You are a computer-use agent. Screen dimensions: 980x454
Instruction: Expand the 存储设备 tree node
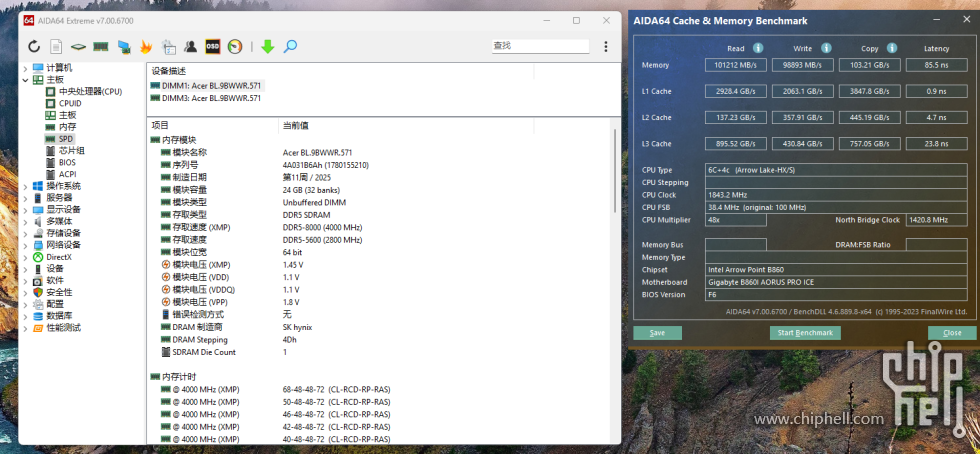point(25,233)
